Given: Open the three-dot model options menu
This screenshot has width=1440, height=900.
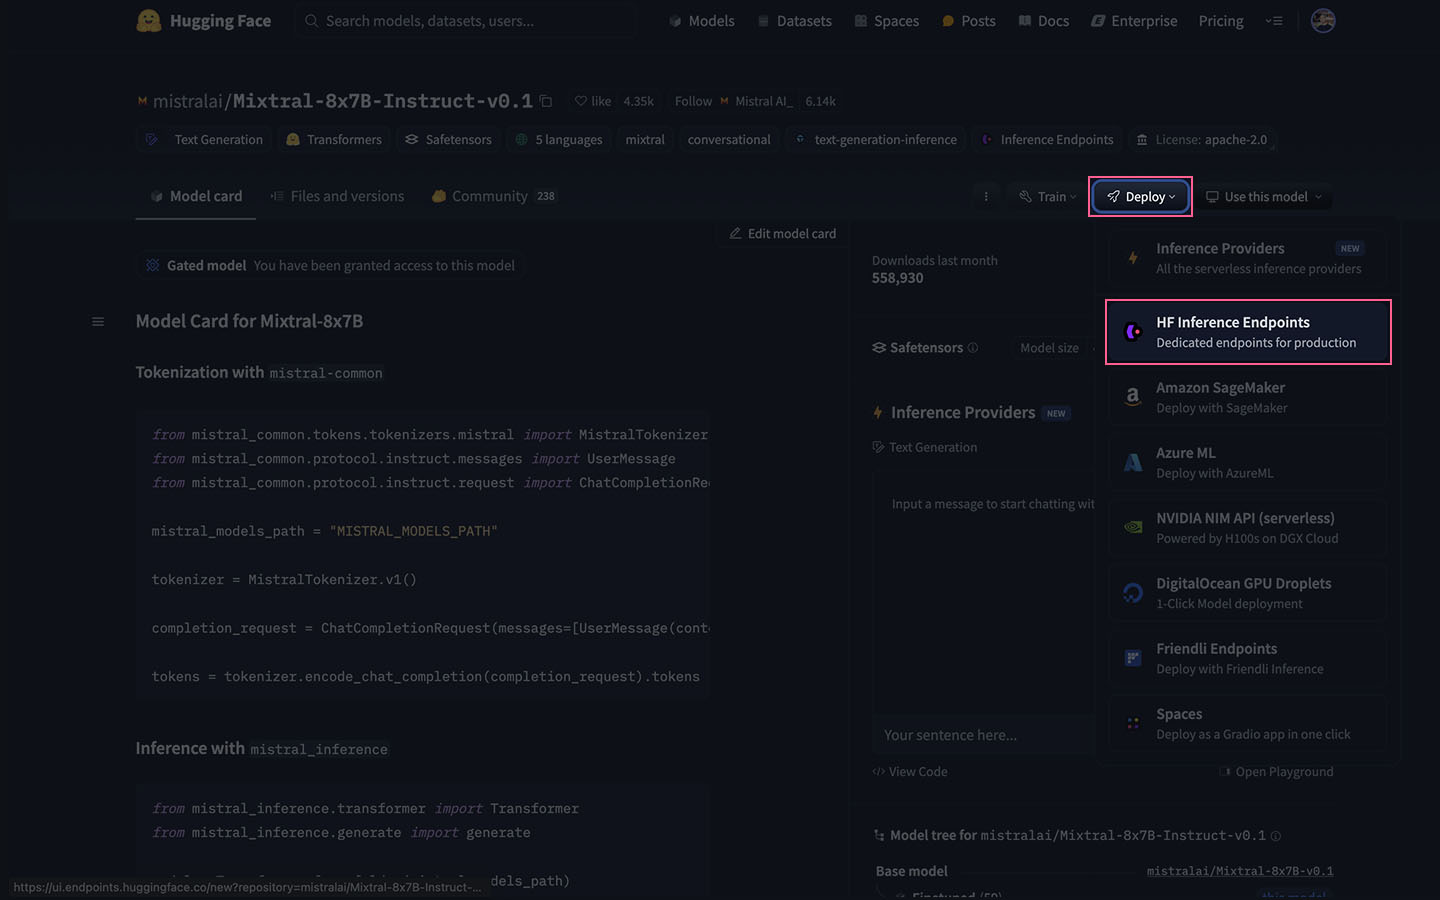Looking at the screenshot, I should click(x=986, y=197).
